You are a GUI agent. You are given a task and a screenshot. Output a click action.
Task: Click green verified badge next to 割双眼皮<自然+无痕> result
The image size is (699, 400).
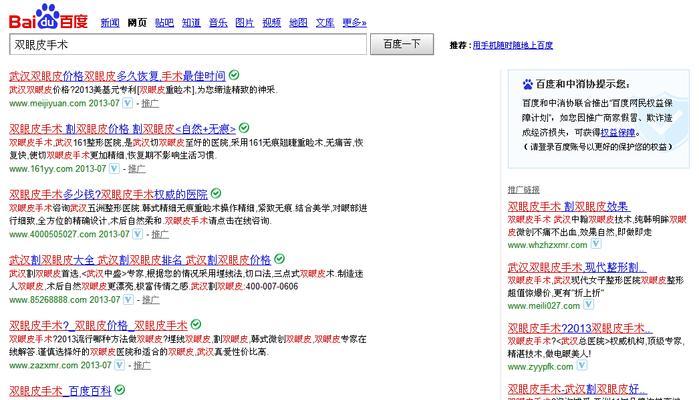coord(244,128)
